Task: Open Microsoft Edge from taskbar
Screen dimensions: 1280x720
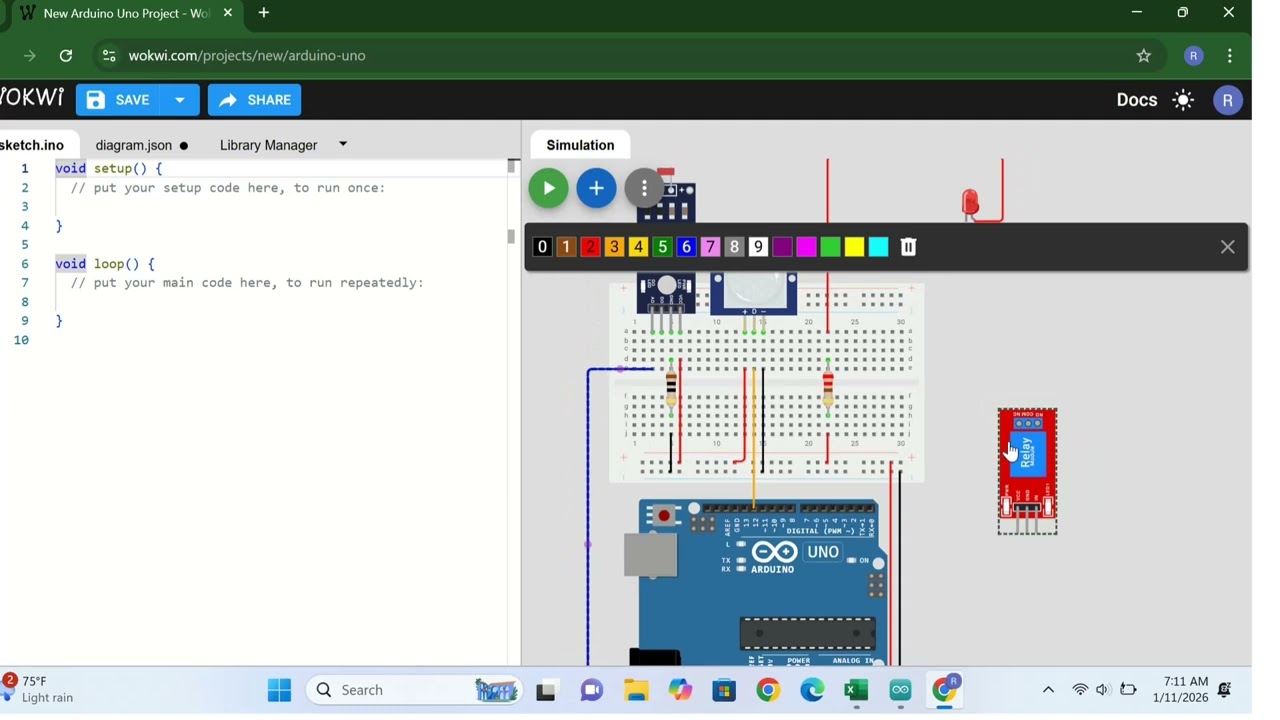Action: (812, 690)
